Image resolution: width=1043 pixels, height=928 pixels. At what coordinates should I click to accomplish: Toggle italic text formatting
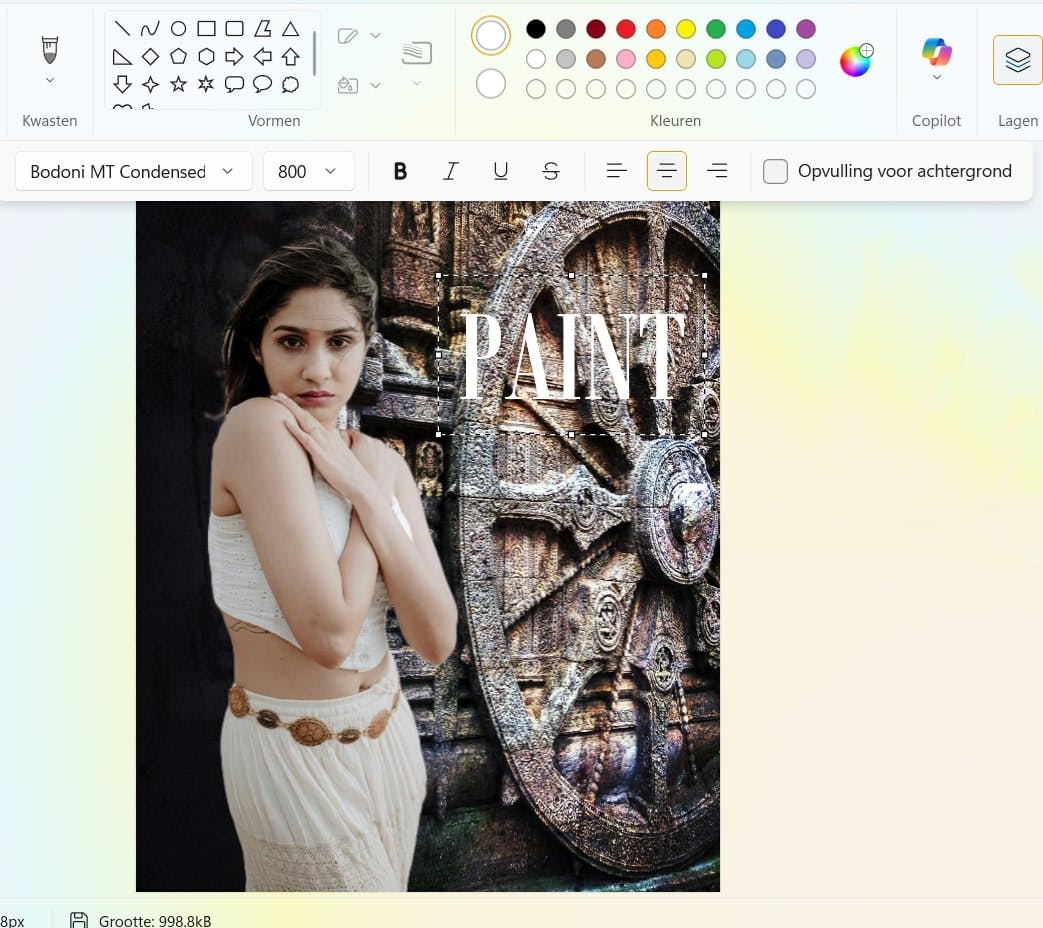coord(450,171)
